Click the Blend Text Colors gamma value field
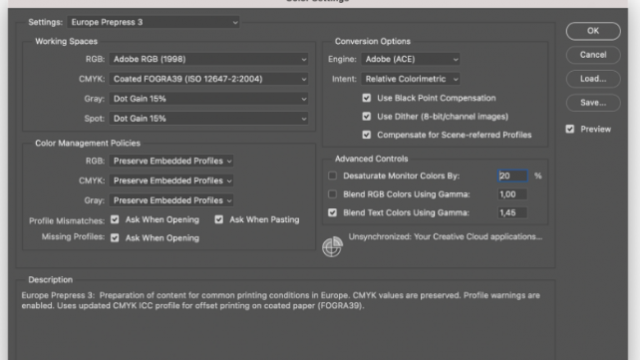 512,213
